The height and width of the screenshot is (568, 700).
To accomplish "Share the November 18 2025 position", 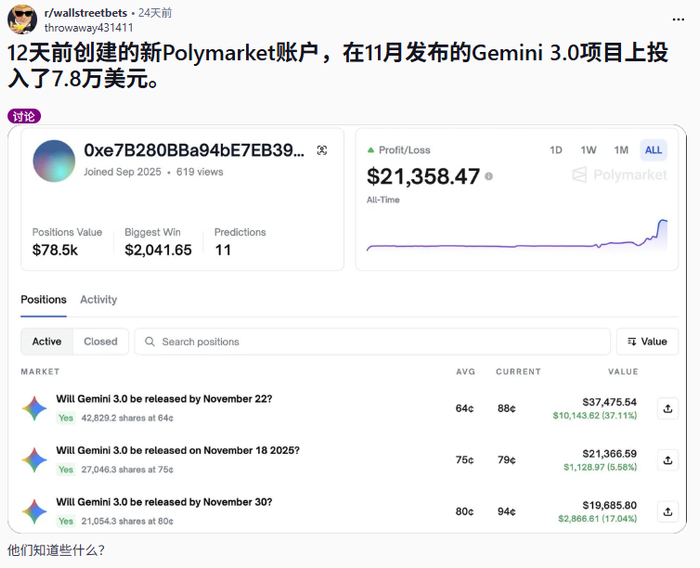I will (668, 460).
